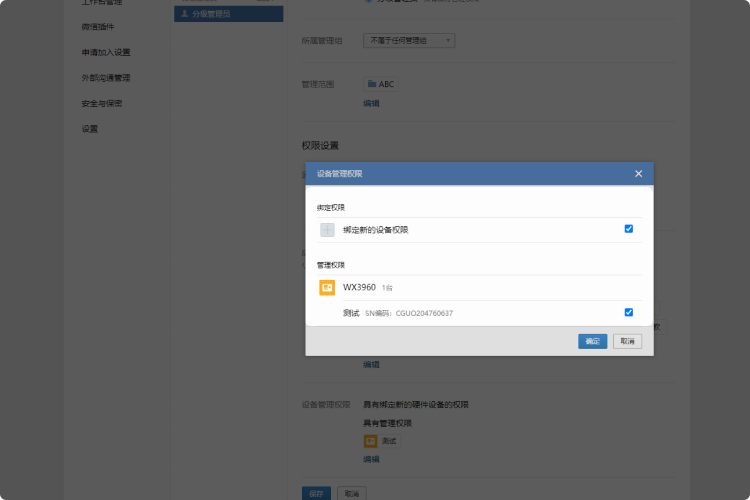This screenshot has height=500, width=750.
Task: Click the 测试 device tag icon at bottom
Action: pos(370,441)
